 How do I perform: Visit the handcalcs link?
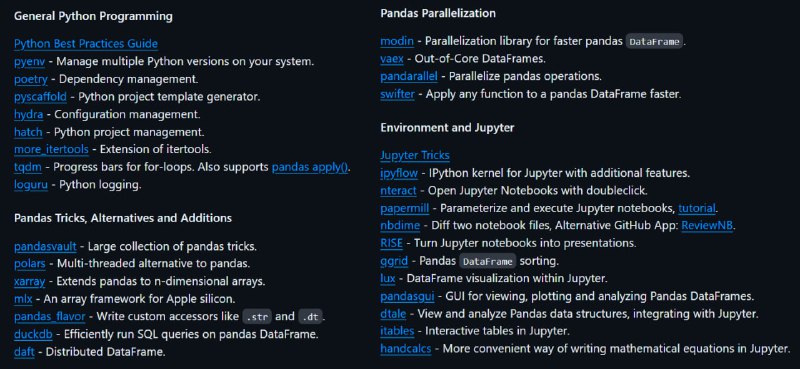click(406, 349)
